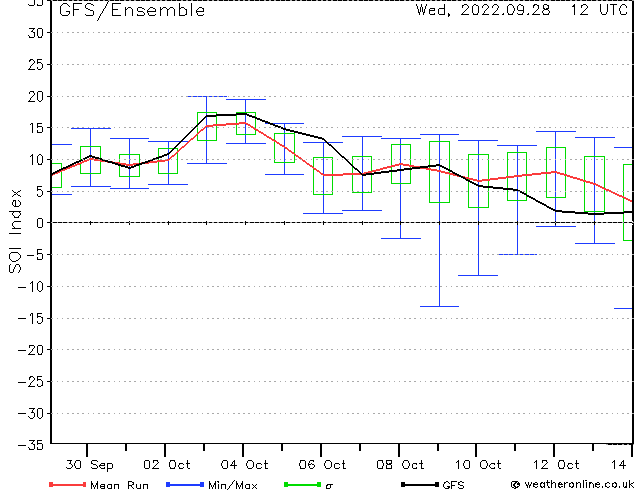Screen dimensions: 634x490
Task: Click the positive 10 y-axis value
Action: [x=35, y=160]
